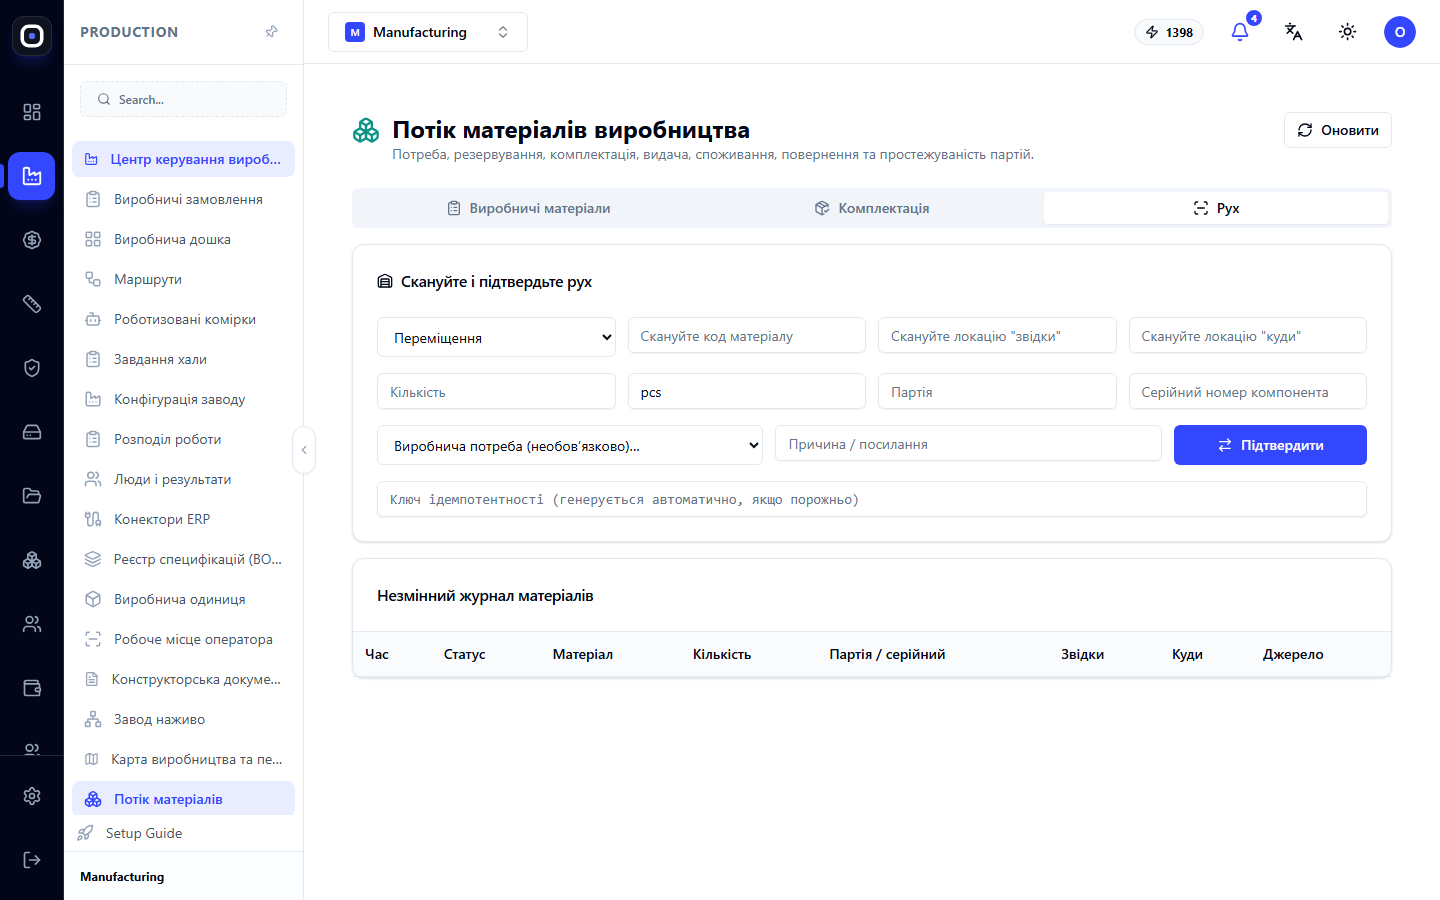Switch to the Комплектація tab
This screenshot has width=1440, height=900.
tap(871, 208)
